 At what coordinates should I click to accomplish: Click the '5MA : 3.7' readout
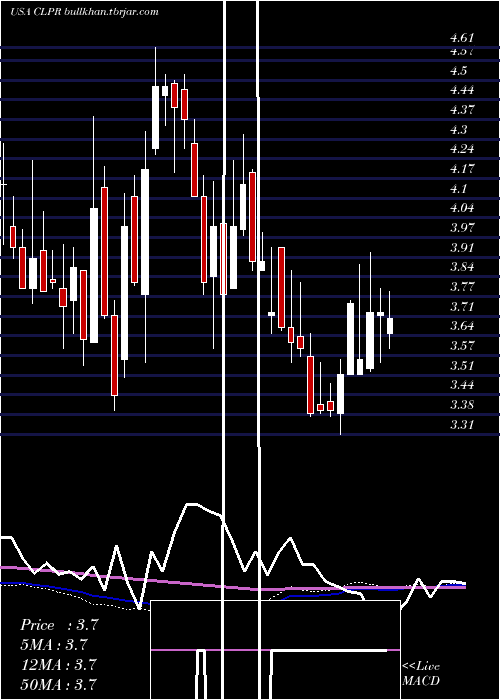point(54,645)
